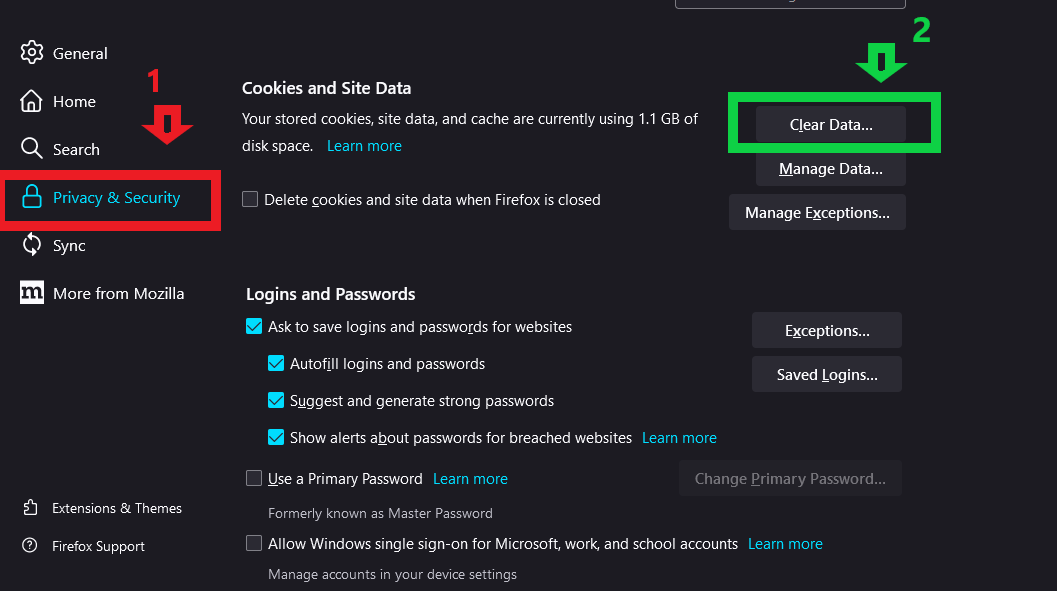This screenshot has height=591, width=1057.
Task: Enable Delete cookies when Firefox is closed
Action: point(250,199)
